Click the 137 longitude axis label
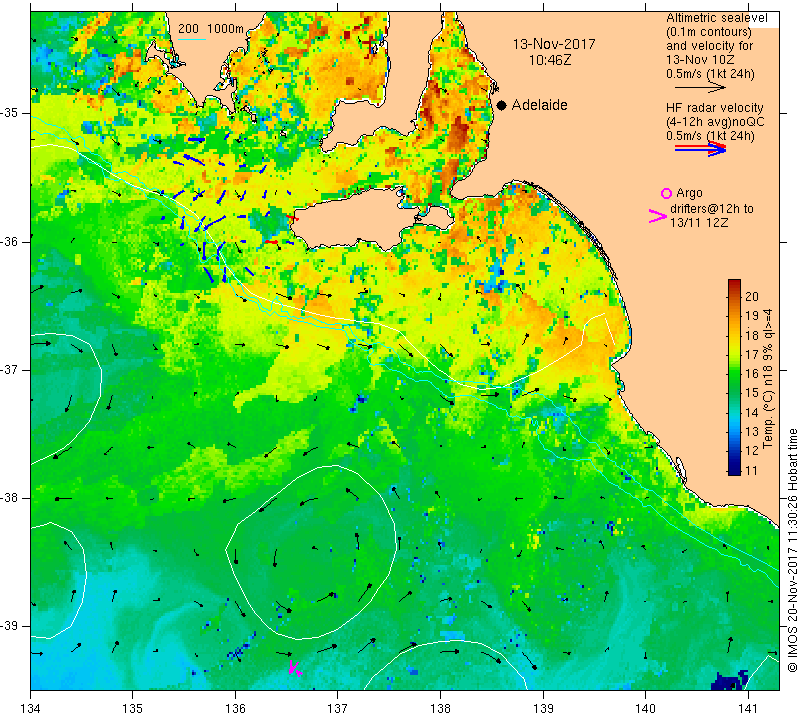 pos(337,709)
